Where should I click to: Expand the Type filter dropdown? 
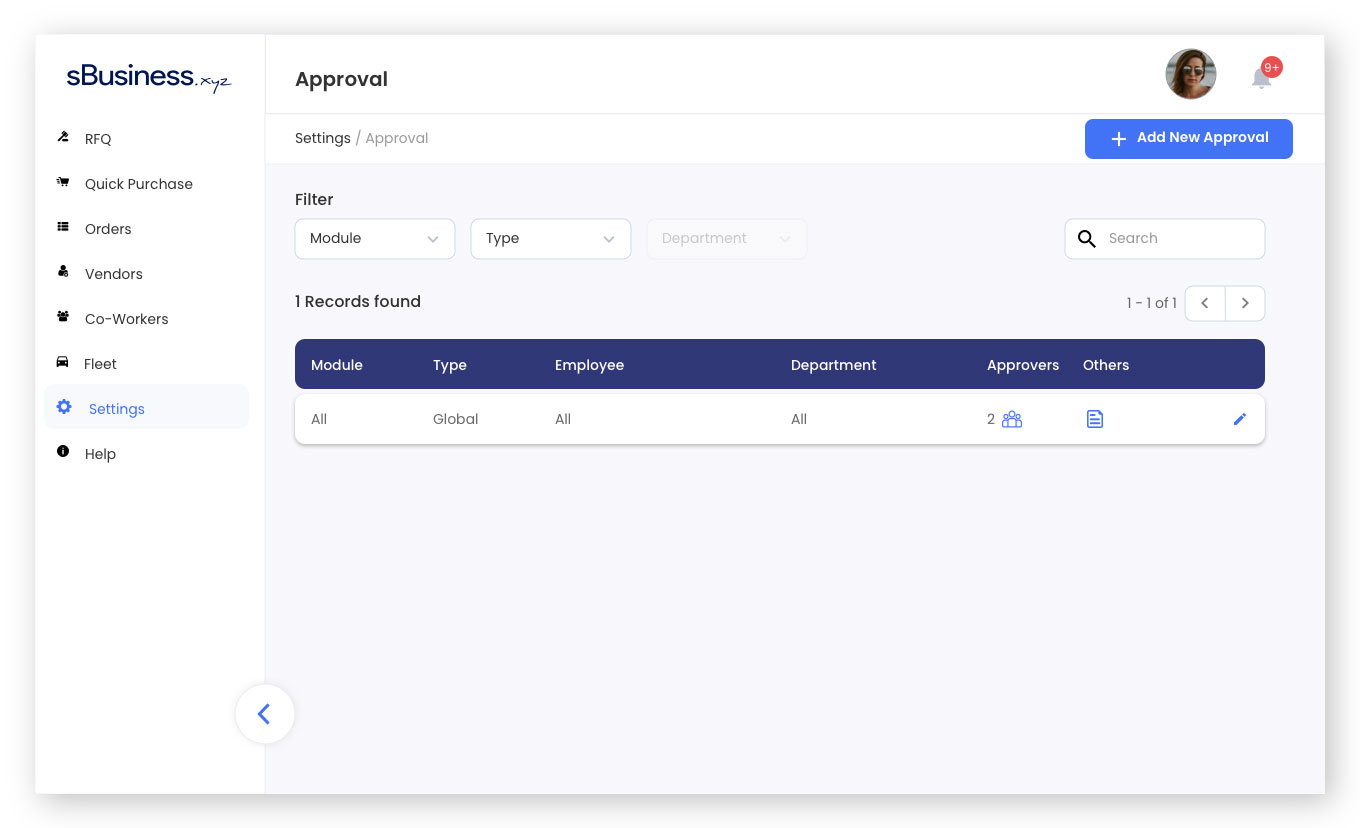pyautogui.click(x=550, y=239)
